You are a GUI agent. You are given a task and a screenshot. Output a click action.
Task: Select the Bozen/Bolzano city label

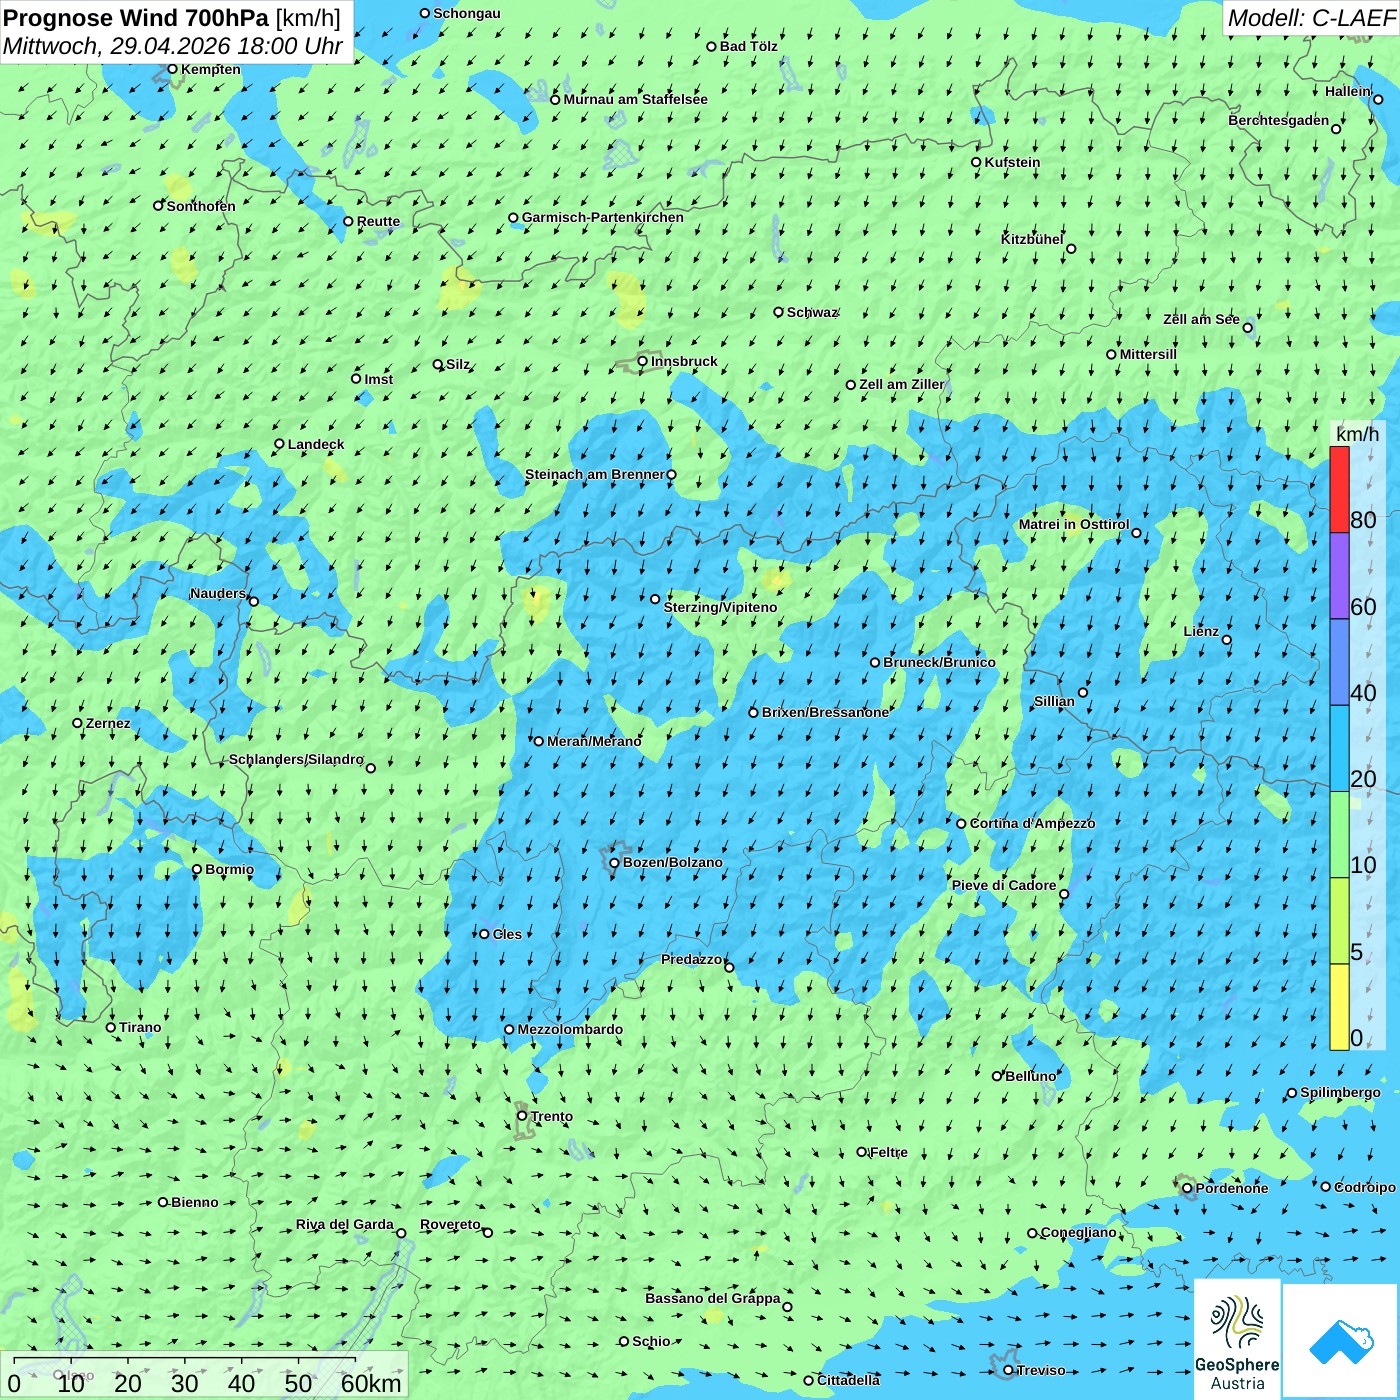coord(672,862)
